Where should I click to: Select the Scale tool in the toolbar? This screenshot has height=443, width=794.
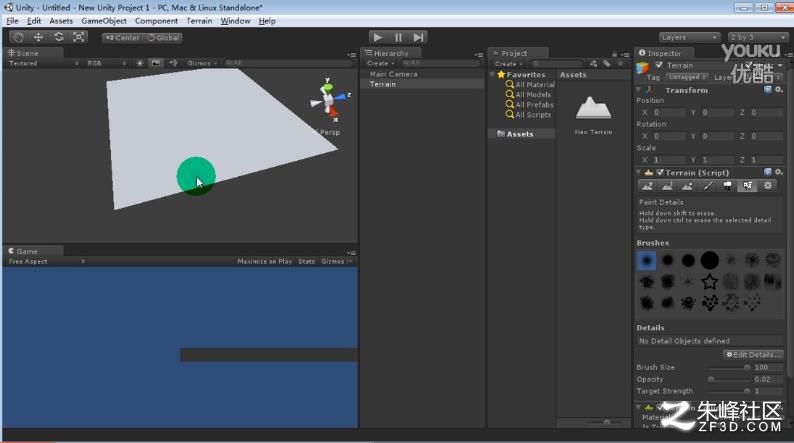[x=78, y=37]
